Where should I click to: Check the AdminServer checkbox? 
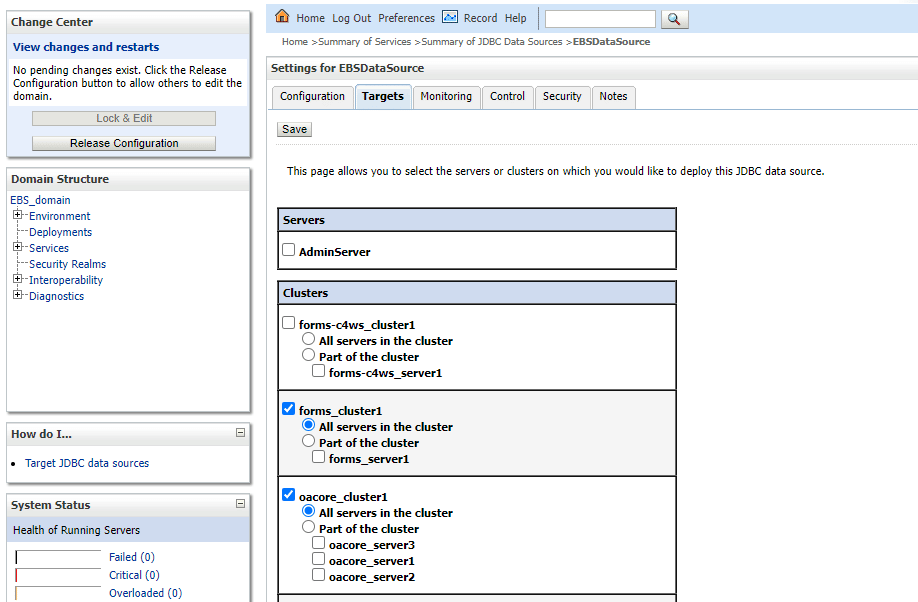[289, 250]
